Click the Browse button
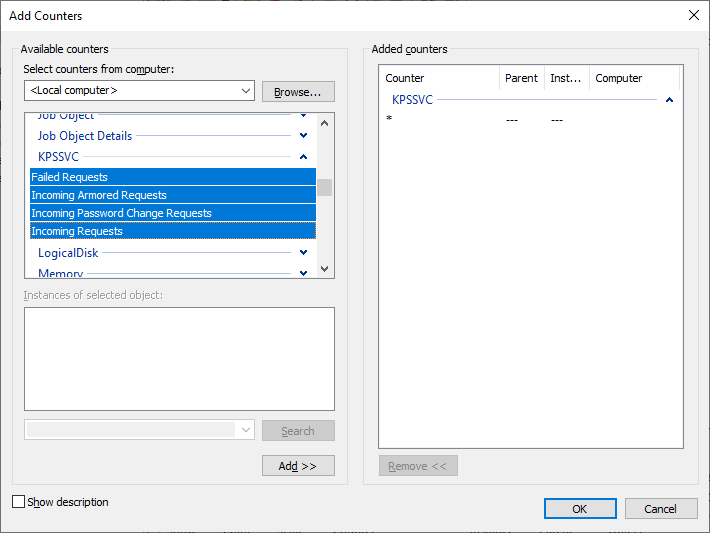The height and width of the screenshot is (533, 710). (298, 92)
